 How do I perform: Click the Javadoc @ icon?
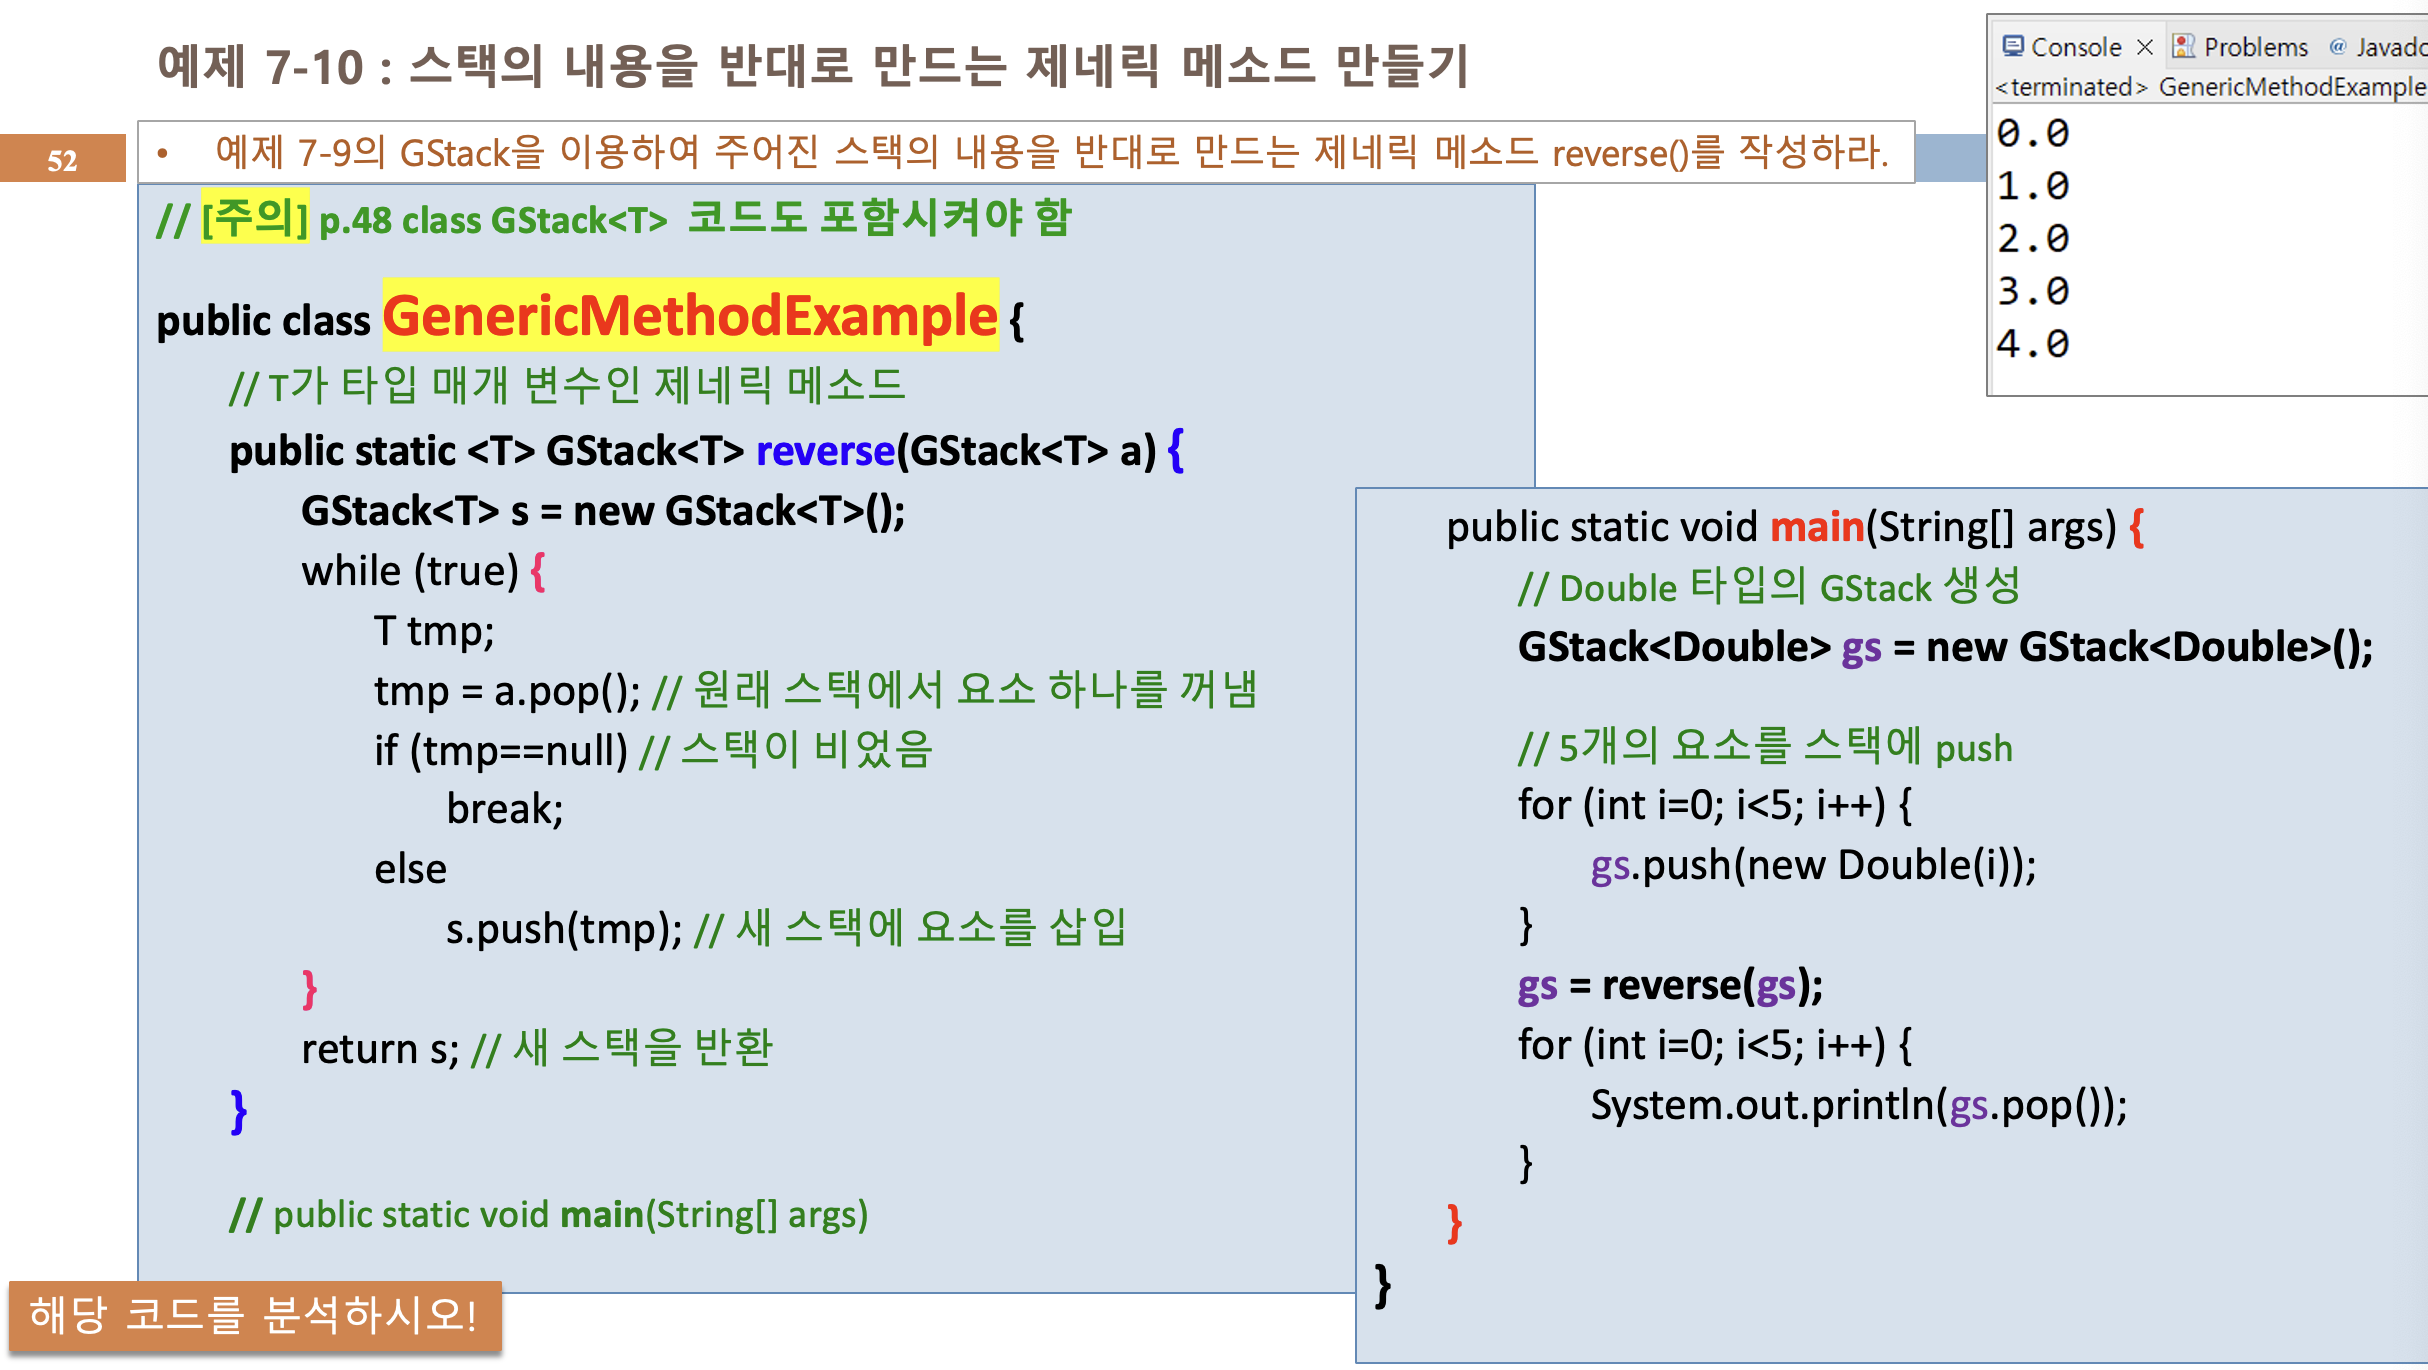pos(2337,46)
